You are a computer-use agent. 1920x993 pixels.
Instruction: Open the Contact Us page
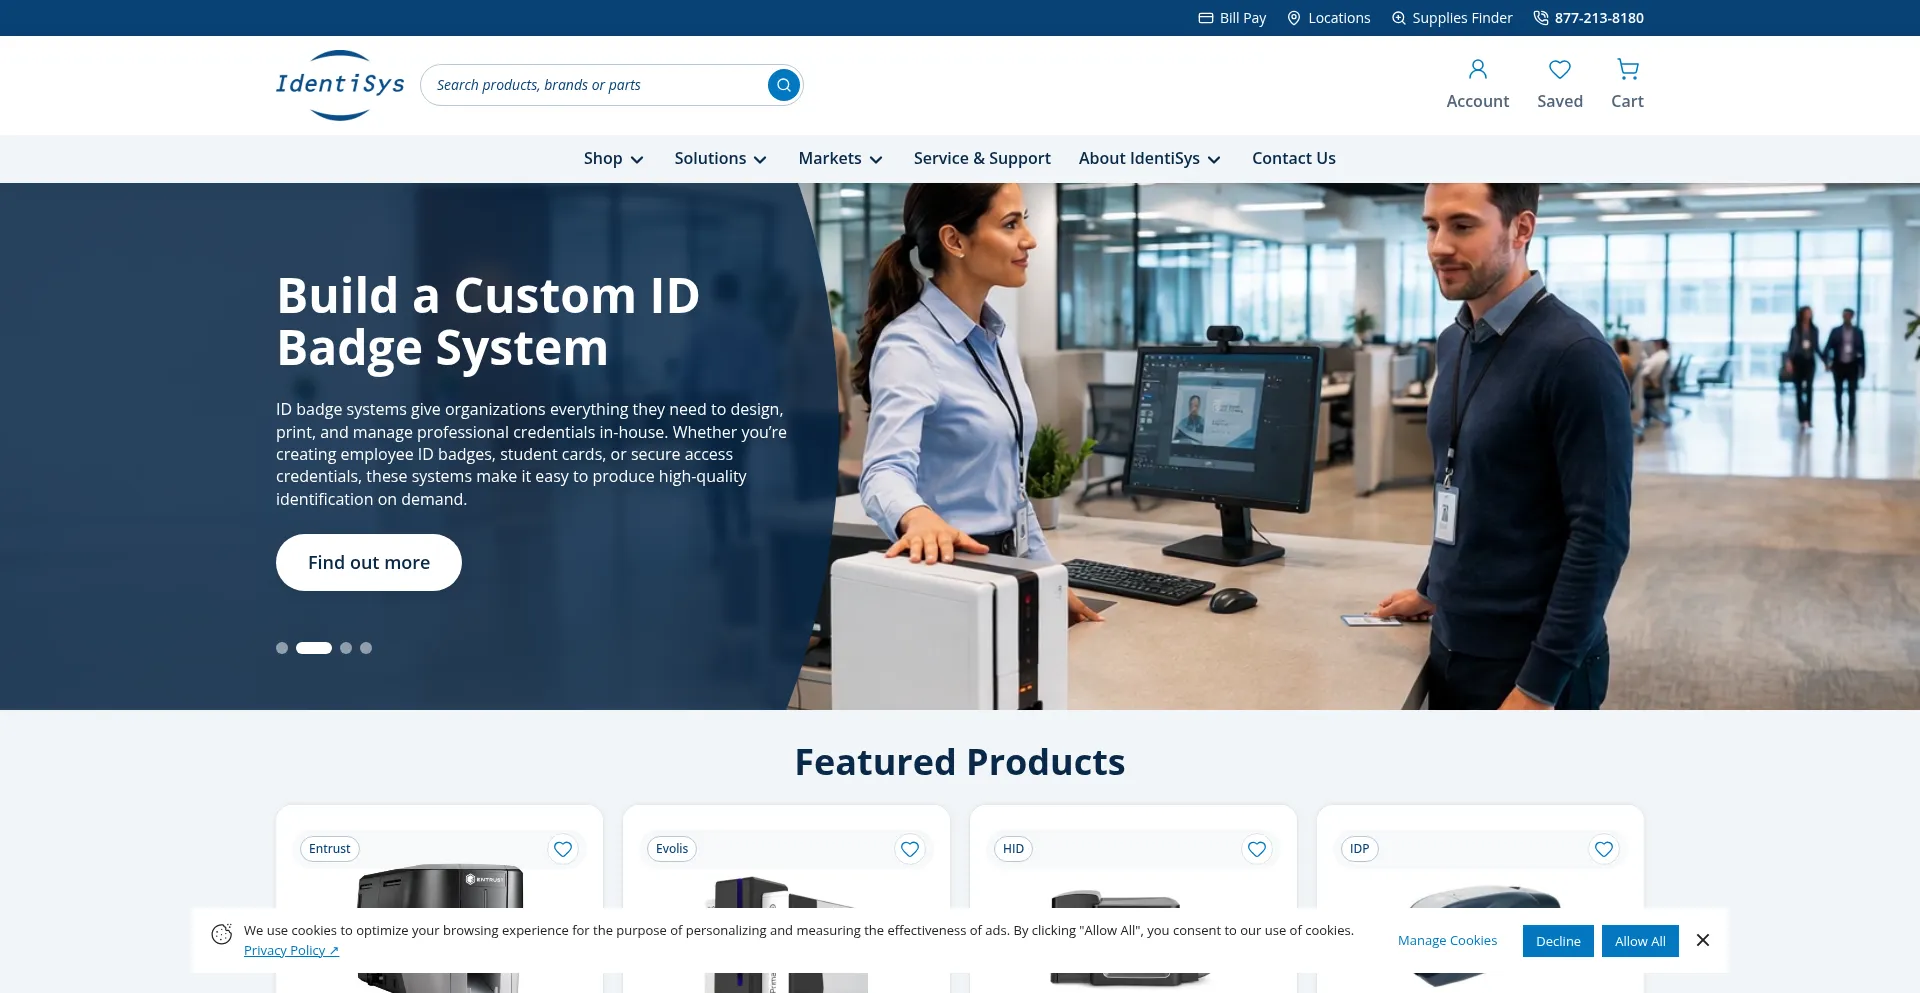tap(1294, 158)
